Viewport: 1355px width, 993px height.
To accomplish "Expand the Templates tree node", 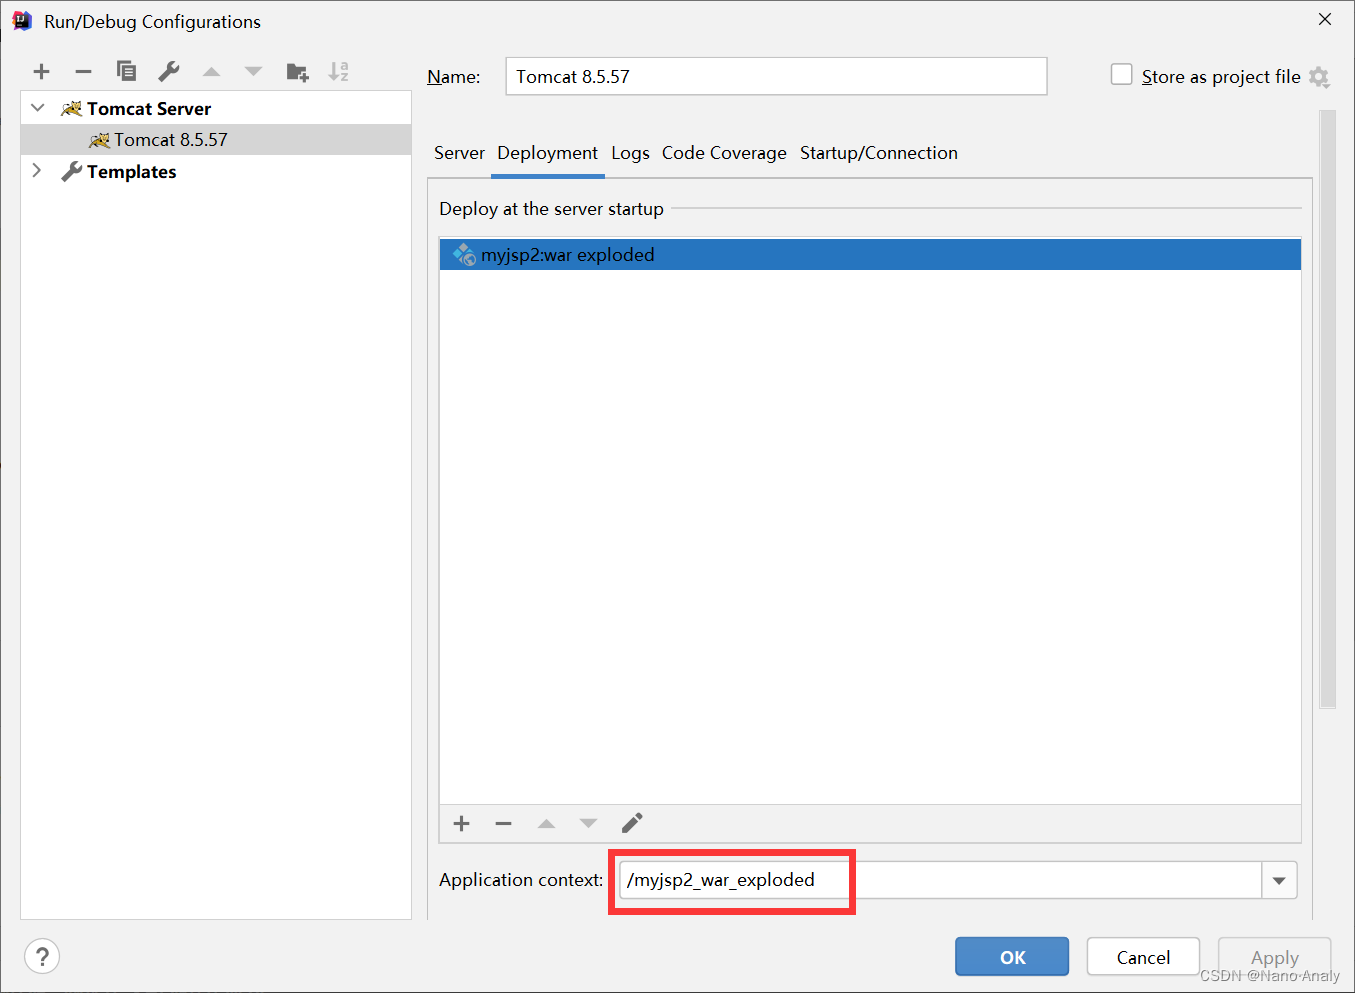I will pos(37,171).
